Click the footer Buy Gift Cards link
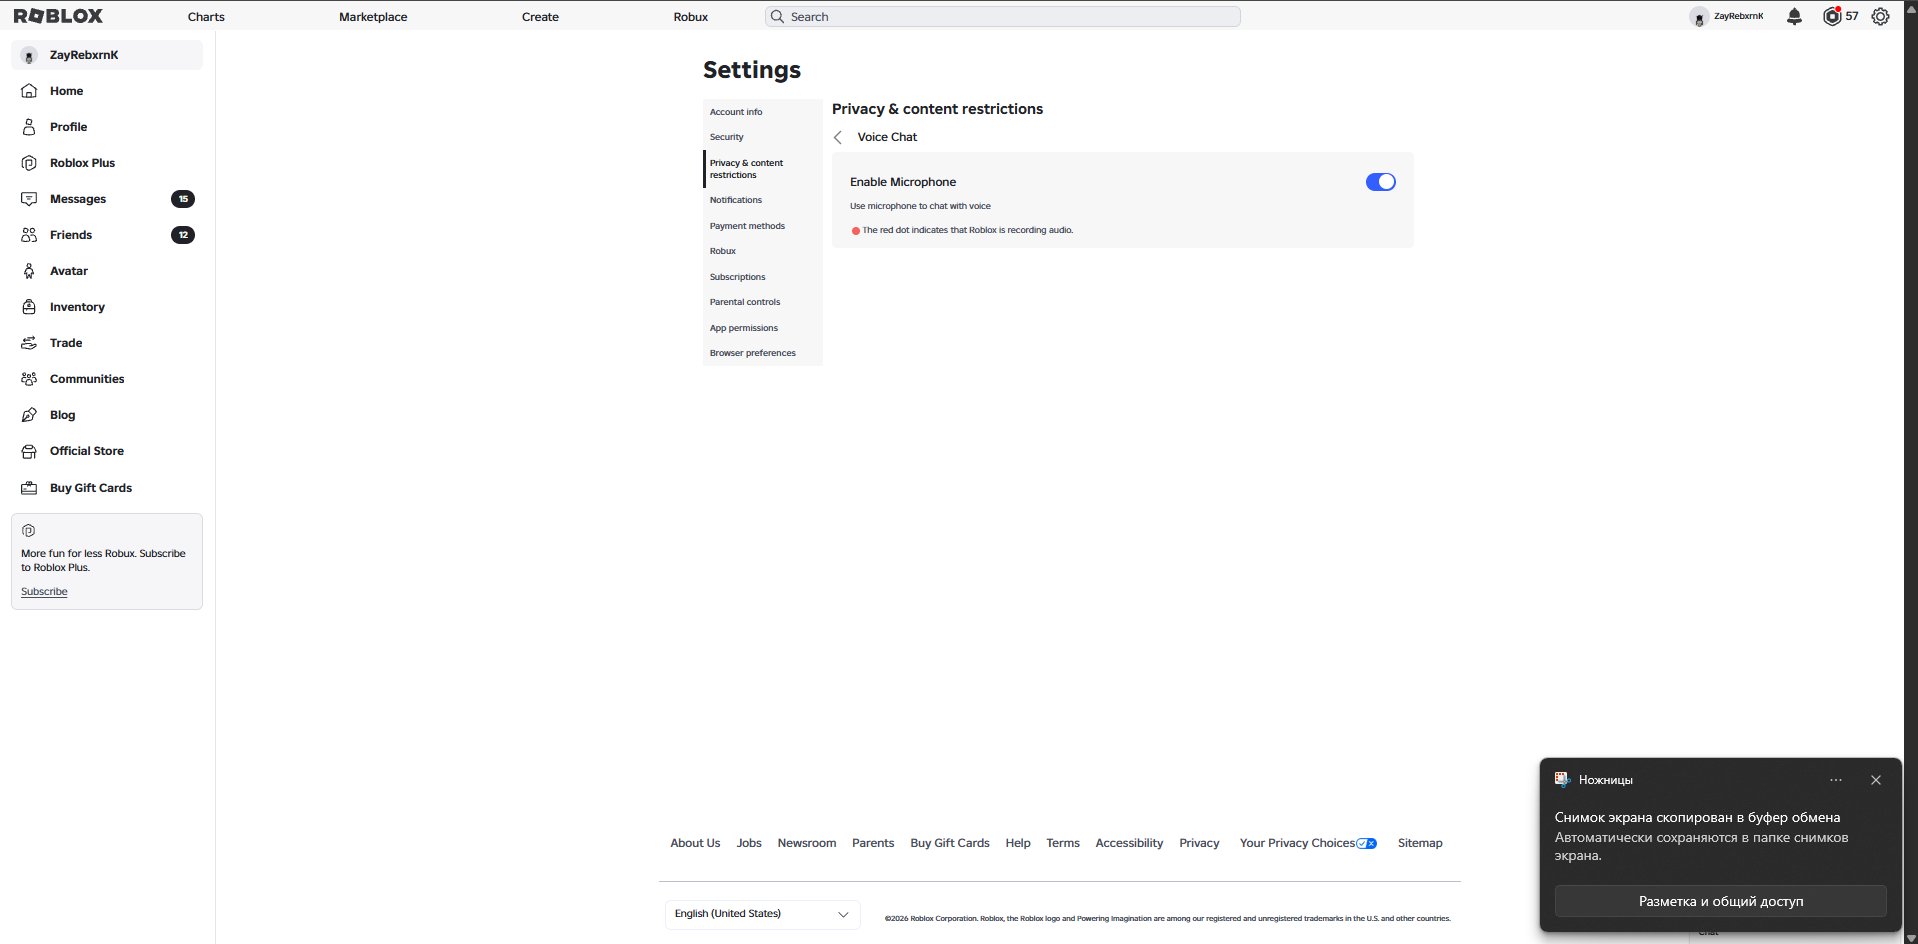Viewport: 1918px width, 944px height. click(950, 843)
